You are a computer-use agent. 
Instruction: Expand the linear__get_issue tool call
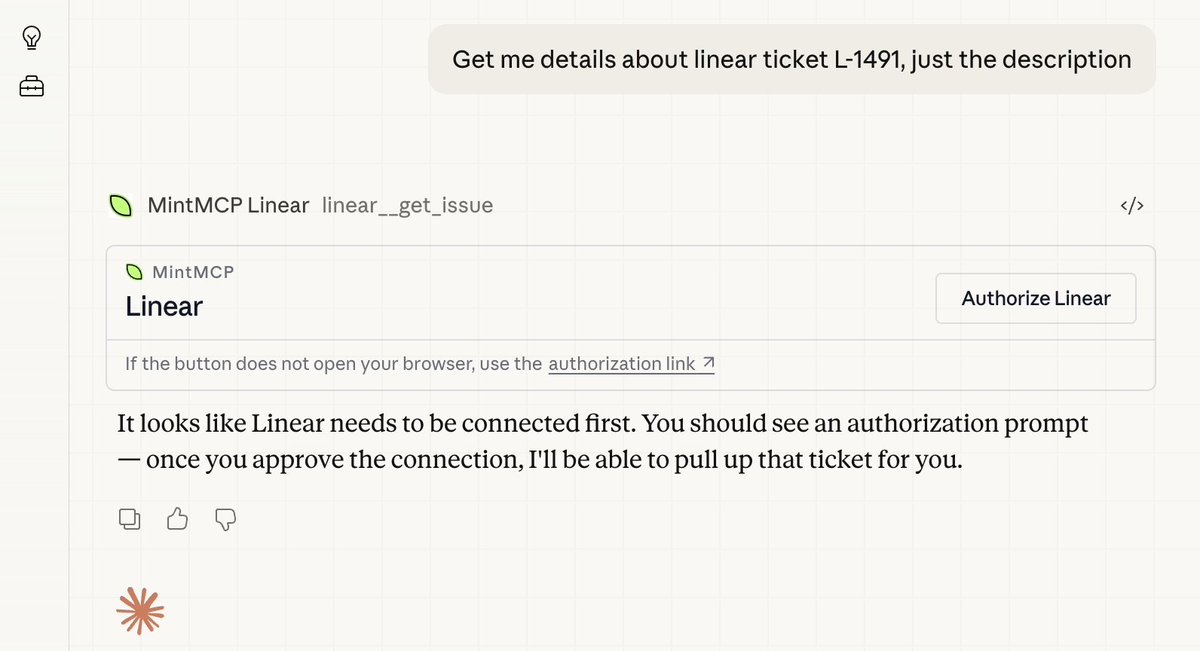click(407, 206)
